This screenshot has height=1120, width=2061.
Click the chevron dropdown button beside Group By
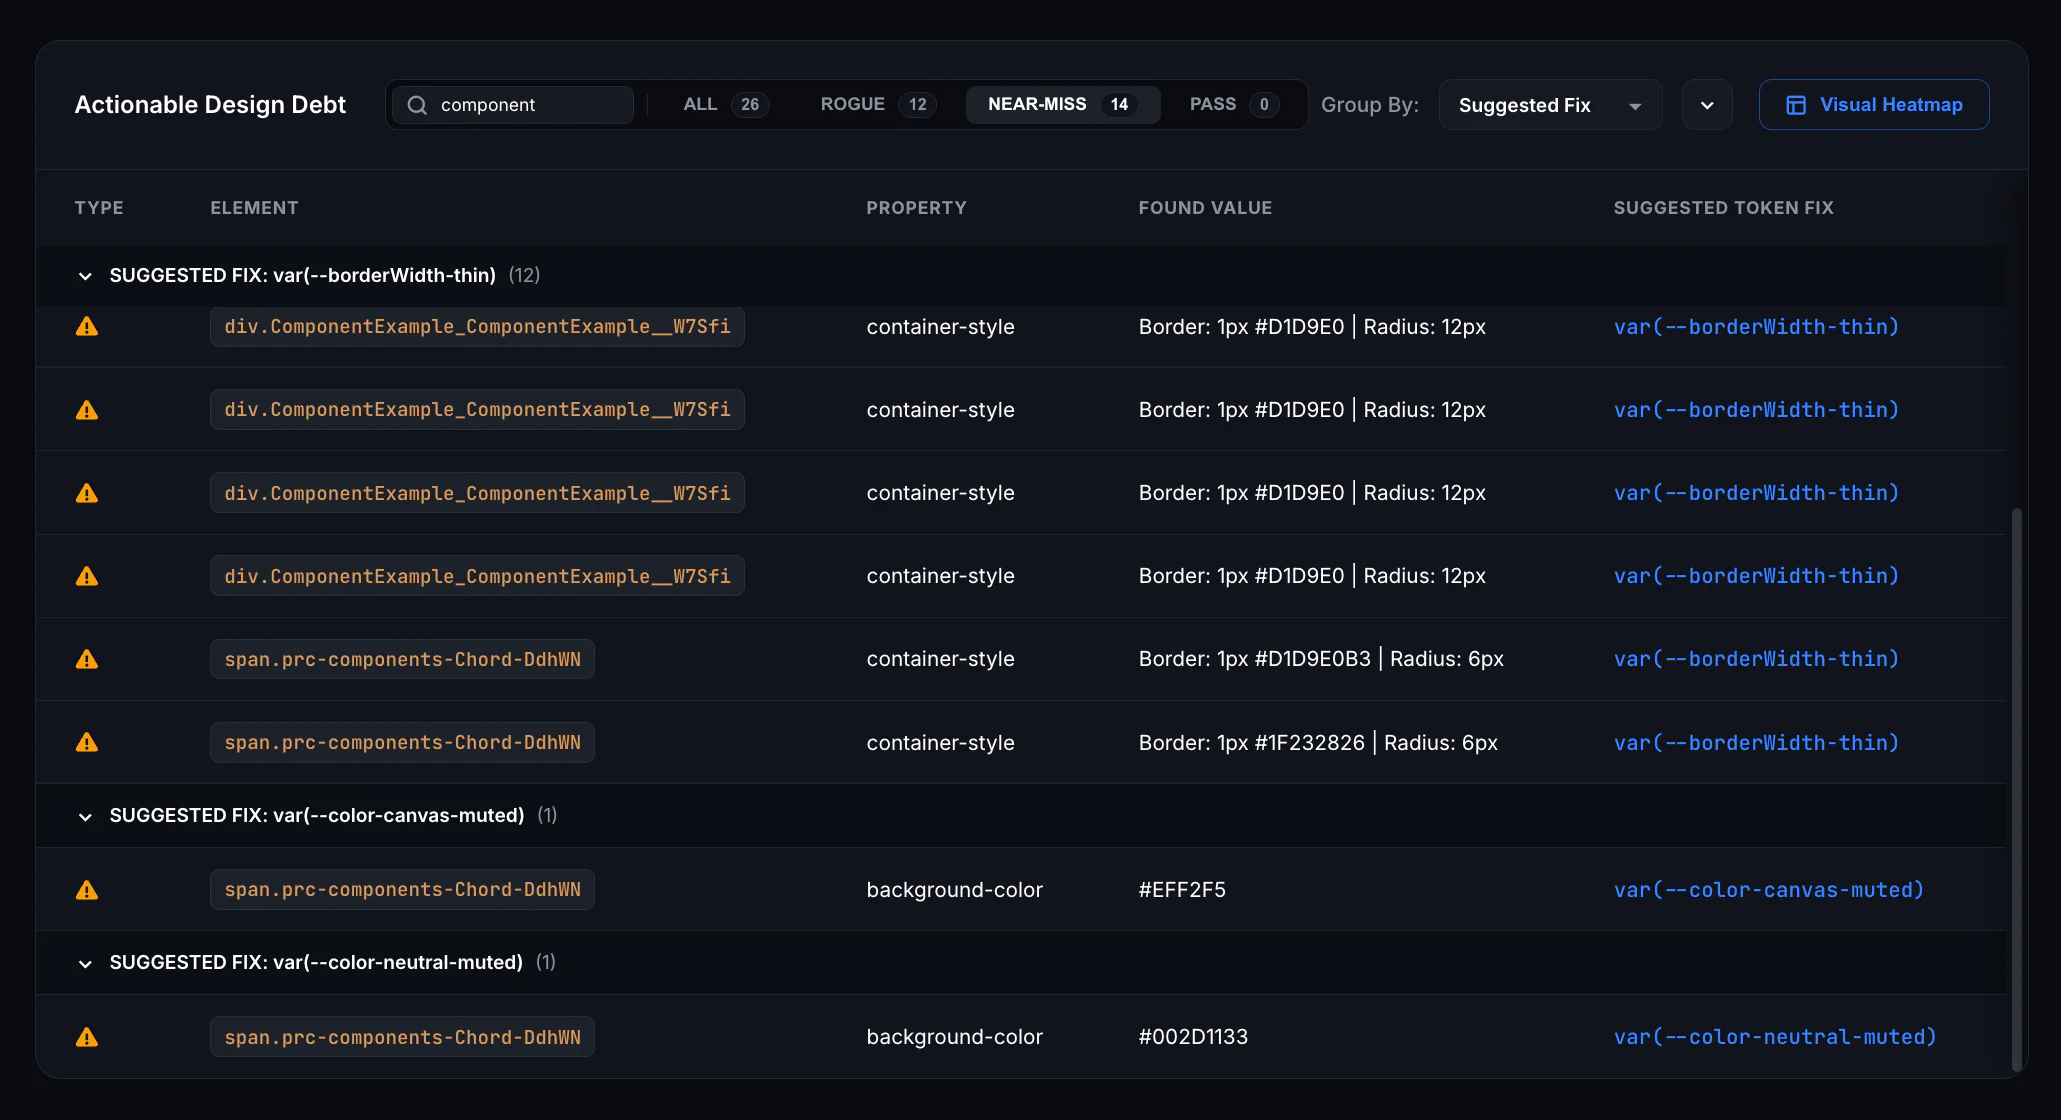(1707, 105)
